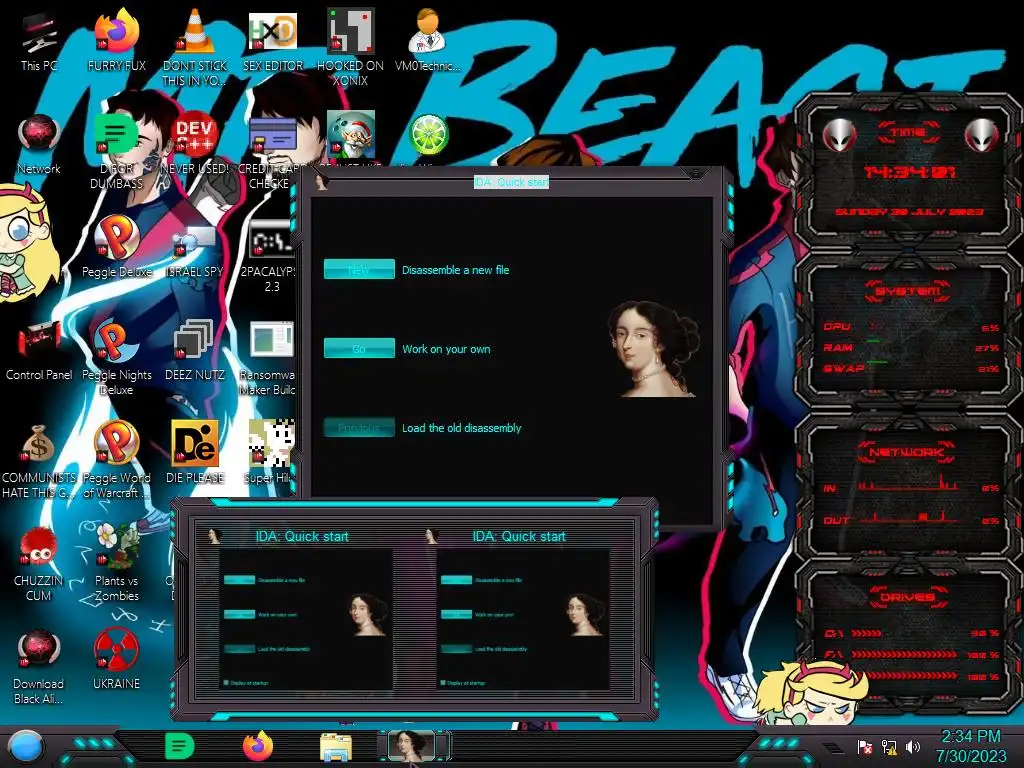Viewport: 1024px width, 768px height.
Task: Open the VLC cone icon labeled DONT STICK
Action: point(195,47)
